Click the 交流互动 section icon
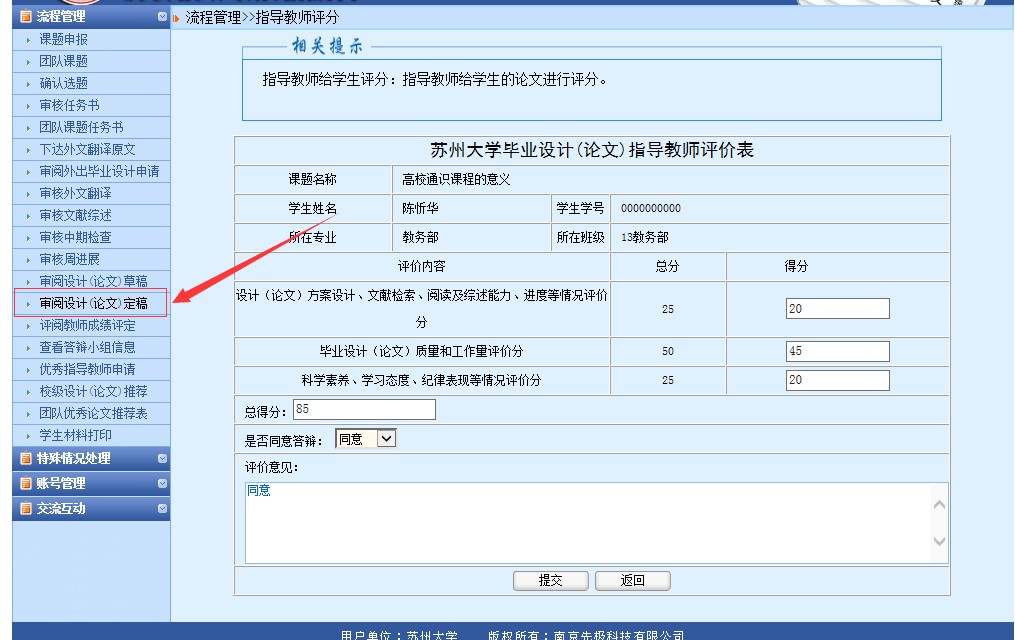The height and width of the screenshot is (640, 1015). (26, 508)
